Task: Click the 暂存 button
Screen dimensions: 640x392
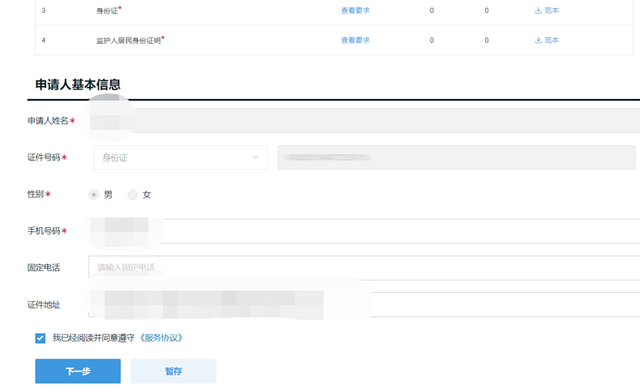Action: click(x=173, y=371)
